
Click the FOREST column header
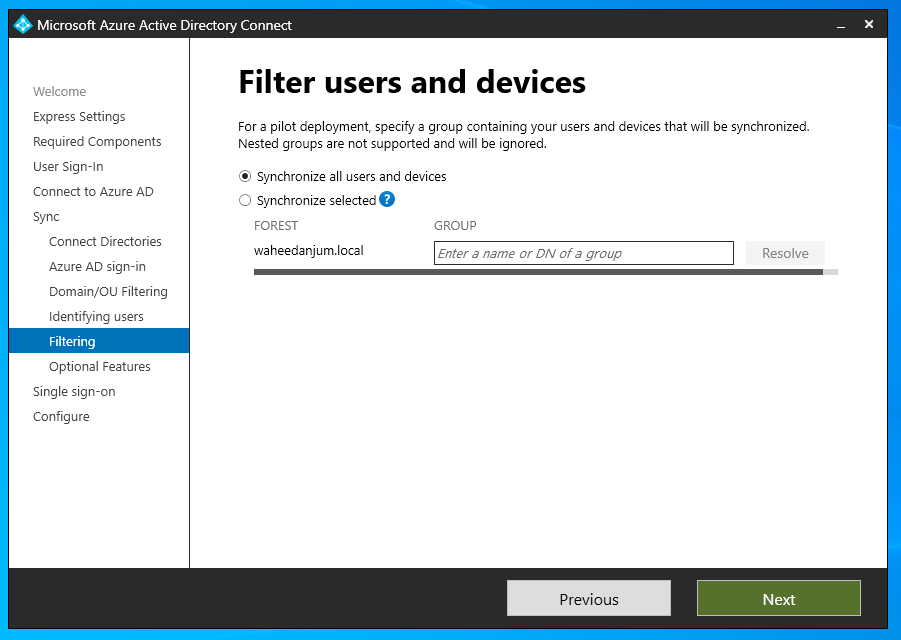click(276, 226)
